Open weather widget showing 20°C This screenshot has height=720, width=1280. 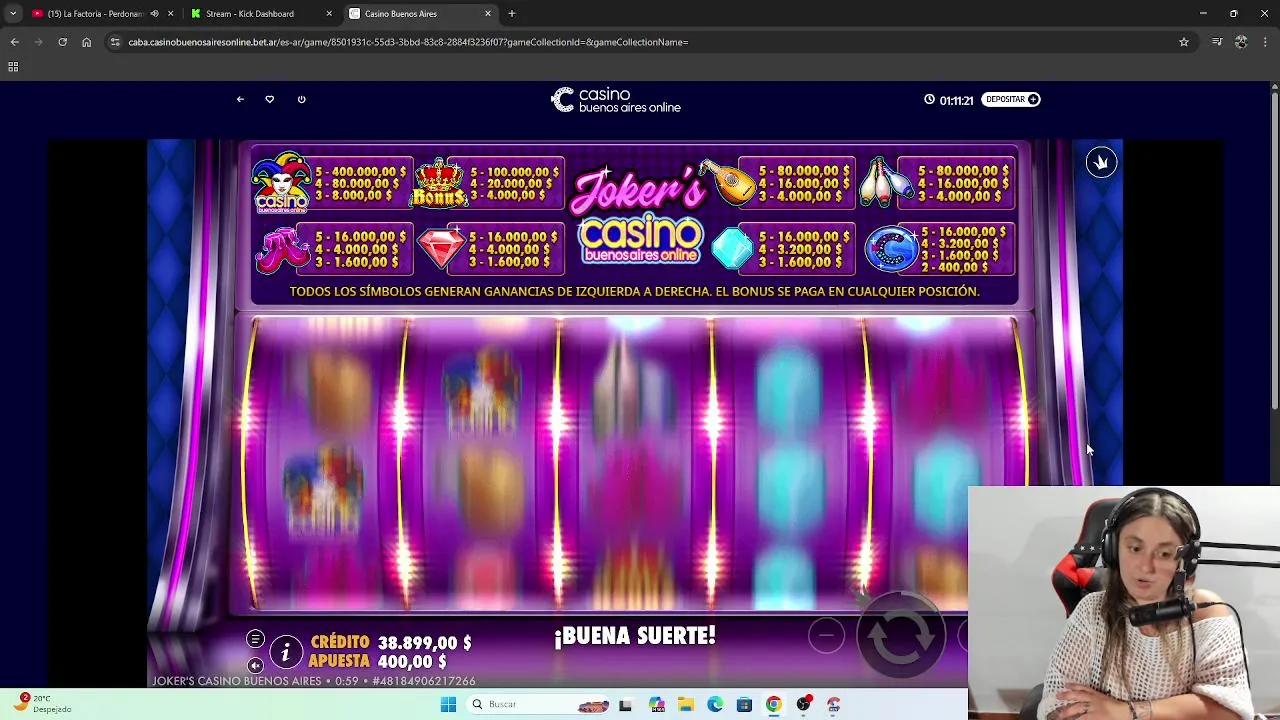click(41, 703)
